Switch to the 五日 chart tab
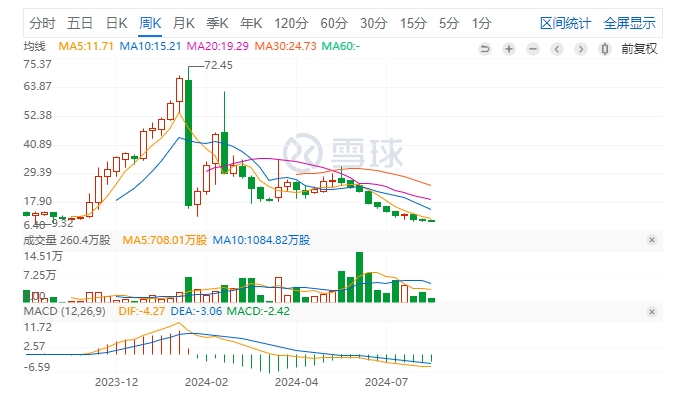 click(80, 23)
